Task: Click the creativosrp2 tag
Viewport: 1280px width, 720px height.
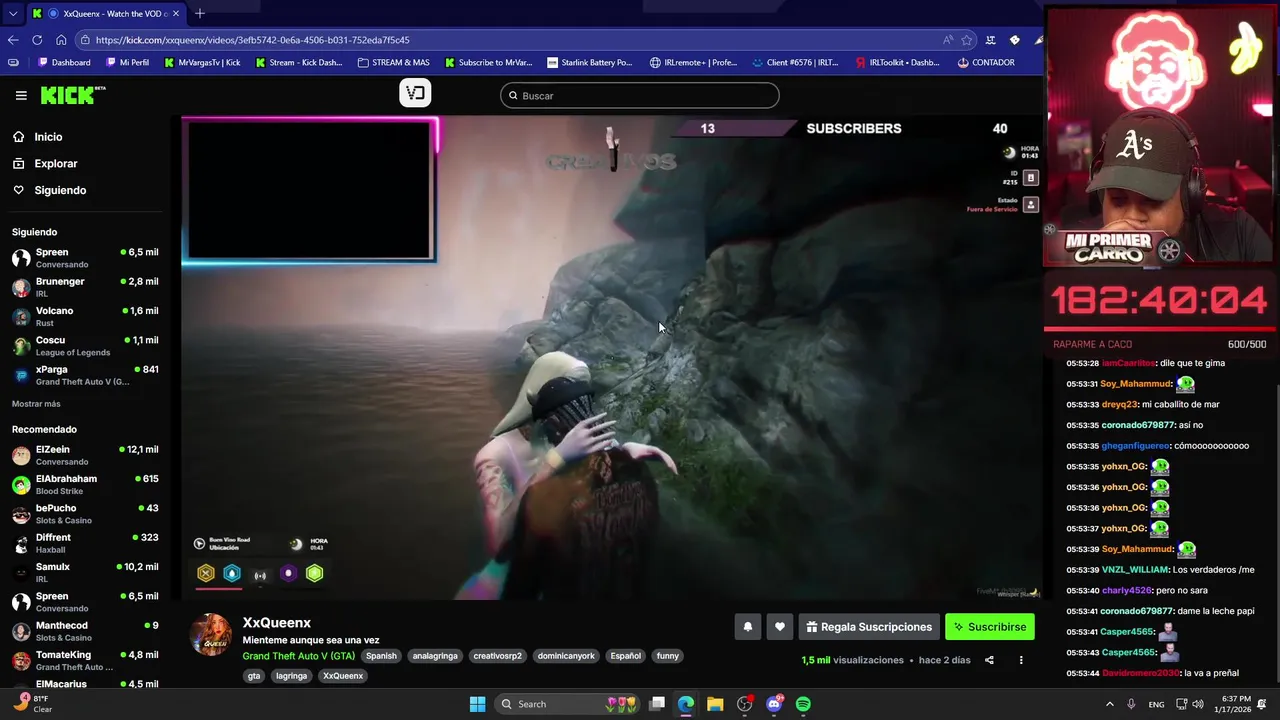Action: tap(497, 656)
